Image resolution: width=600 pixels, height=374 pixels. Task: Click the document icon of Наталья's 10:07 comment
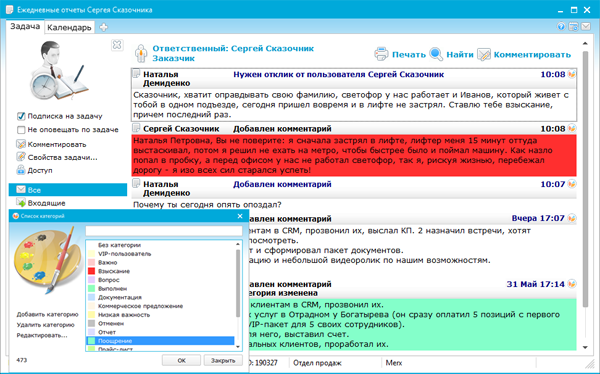136,183
